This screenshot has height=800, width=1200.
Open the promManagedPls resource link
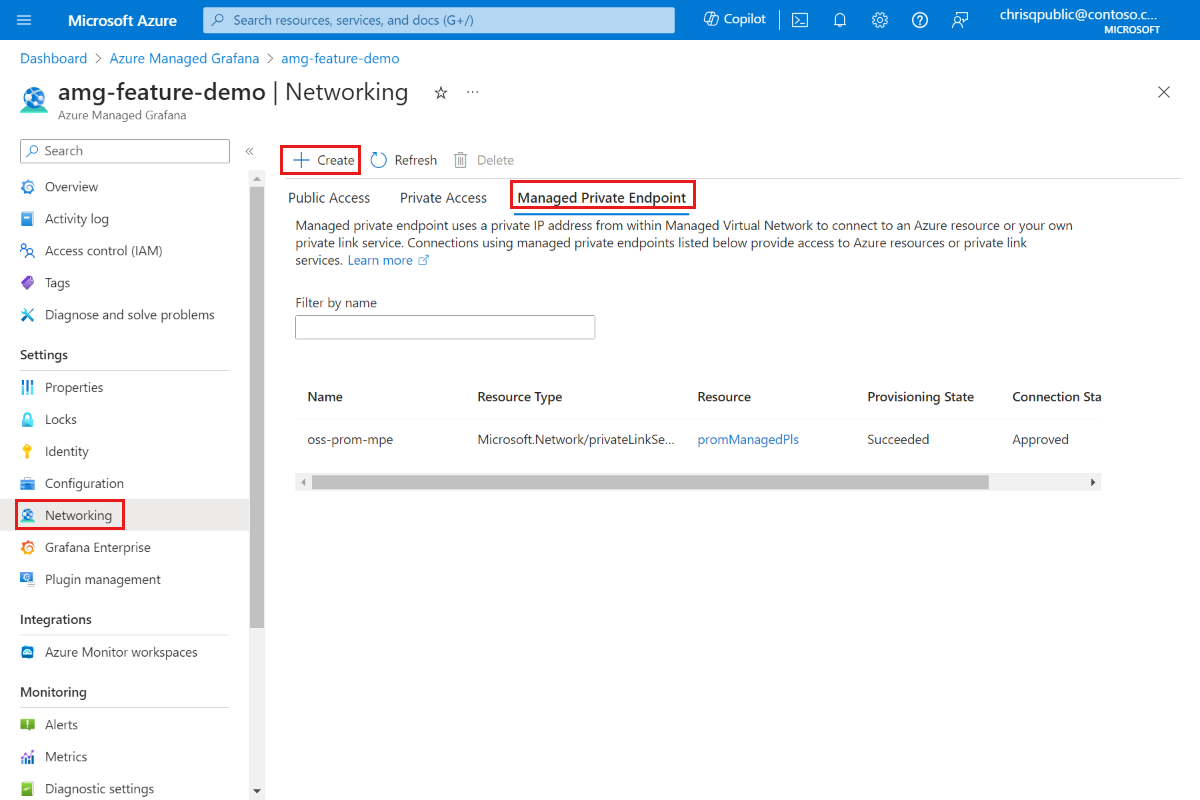[747, 439]
